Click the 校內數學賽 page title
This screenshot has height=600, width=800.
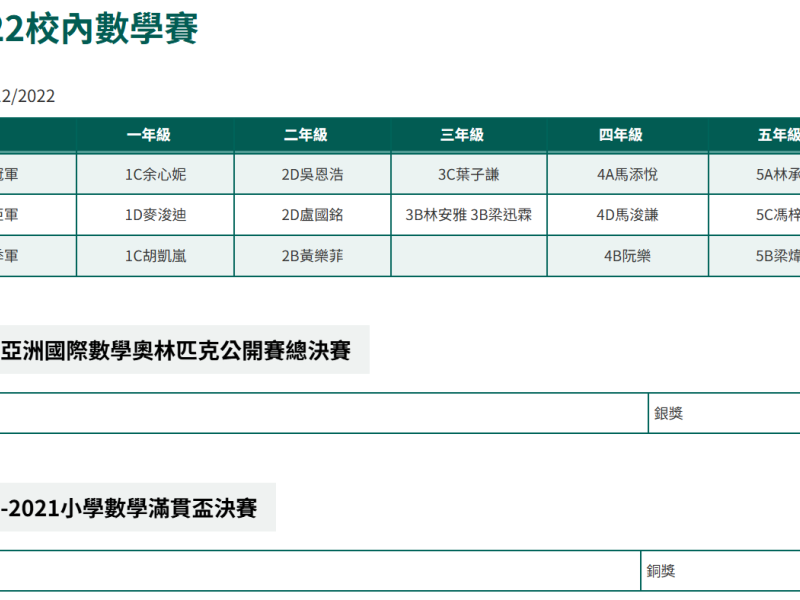click(x=98, y=29)
